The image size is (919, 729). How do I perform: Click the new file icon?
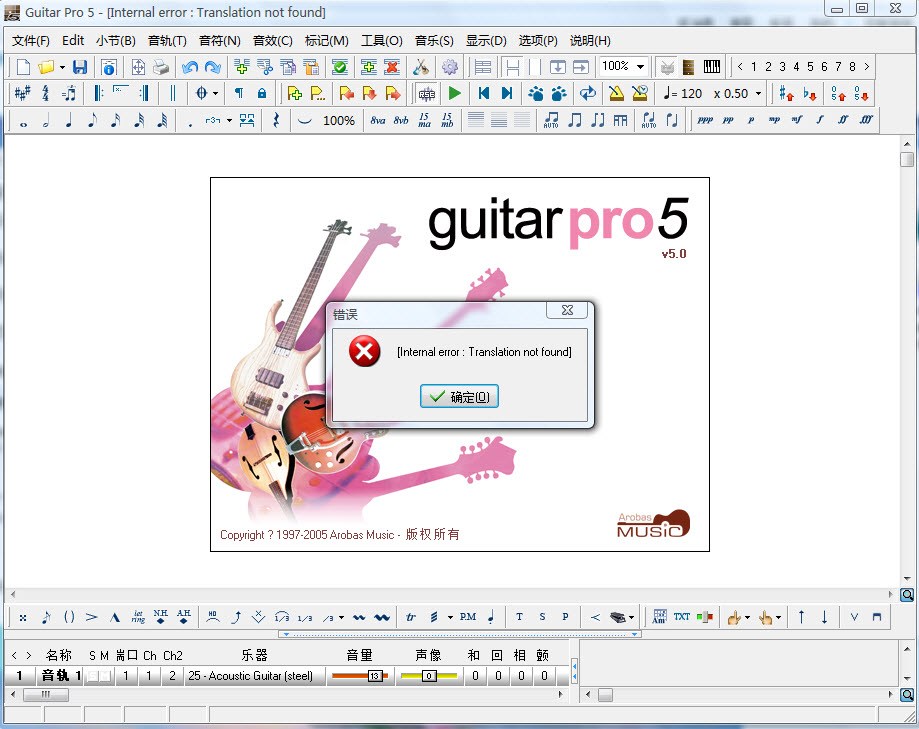[23, 67]
